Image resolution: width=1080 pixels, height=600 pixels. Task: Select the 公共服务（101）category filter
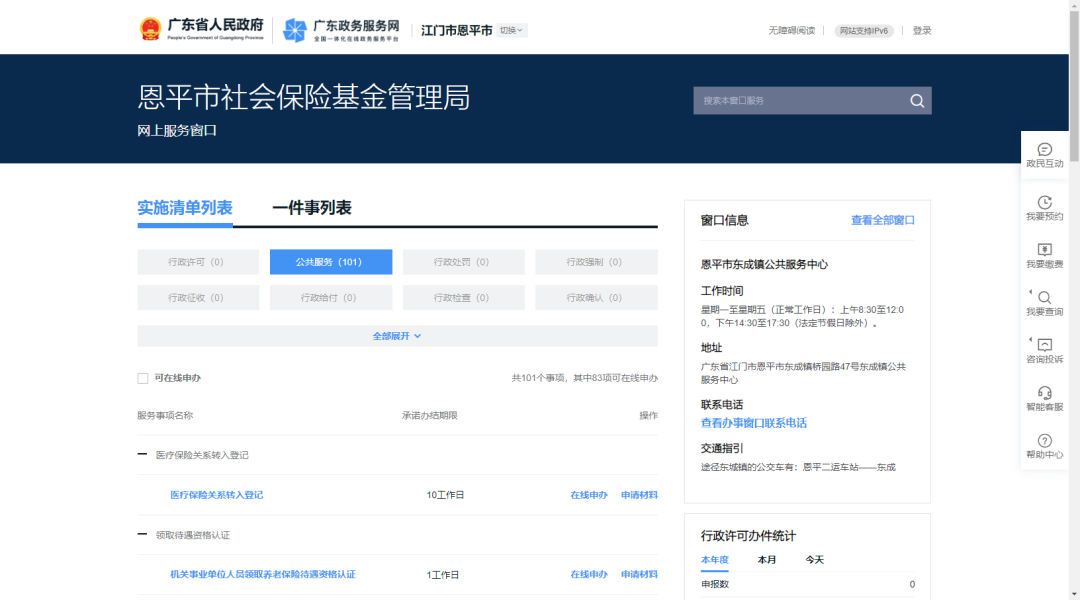[330, 261]
